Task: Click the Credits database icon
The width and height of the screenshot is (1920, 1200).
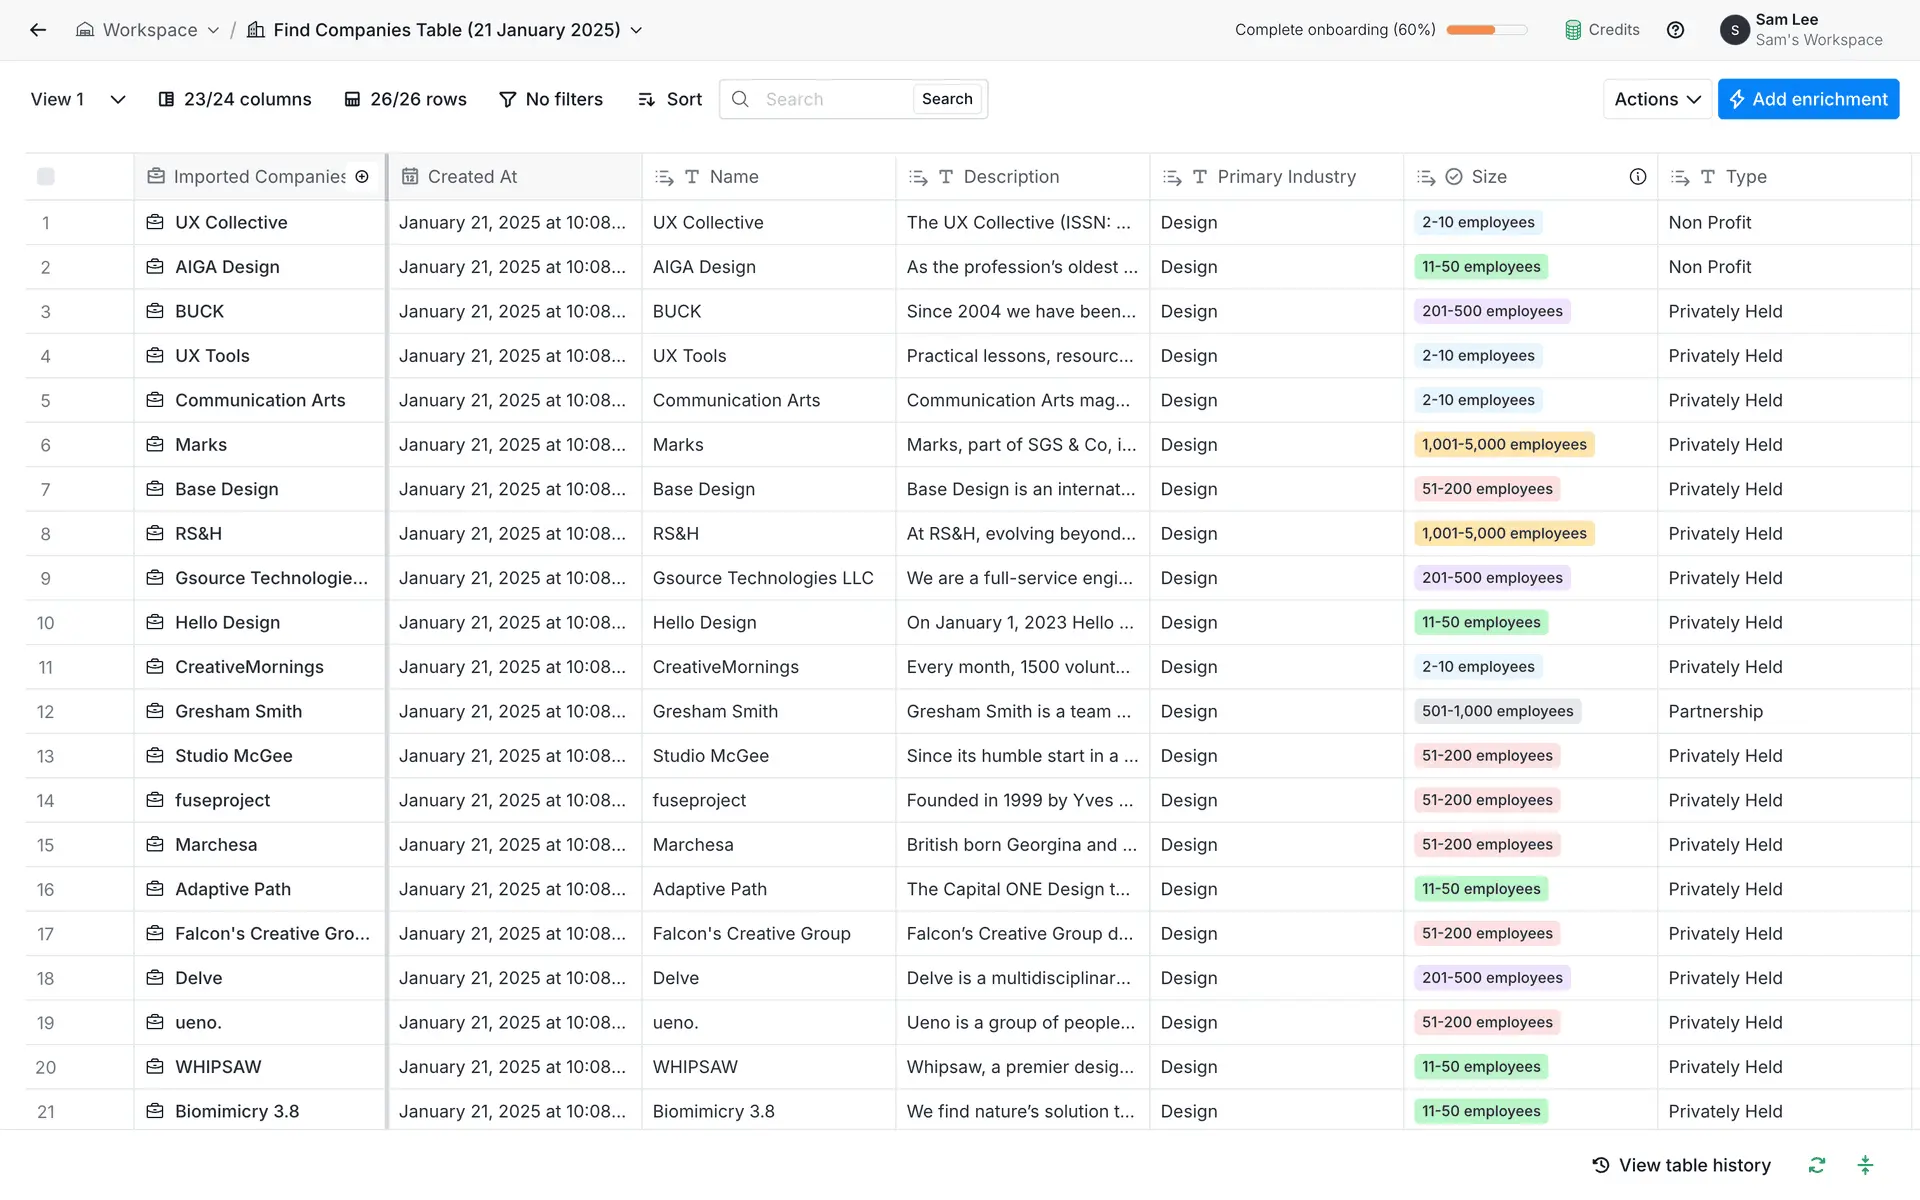Action: 1573,30
